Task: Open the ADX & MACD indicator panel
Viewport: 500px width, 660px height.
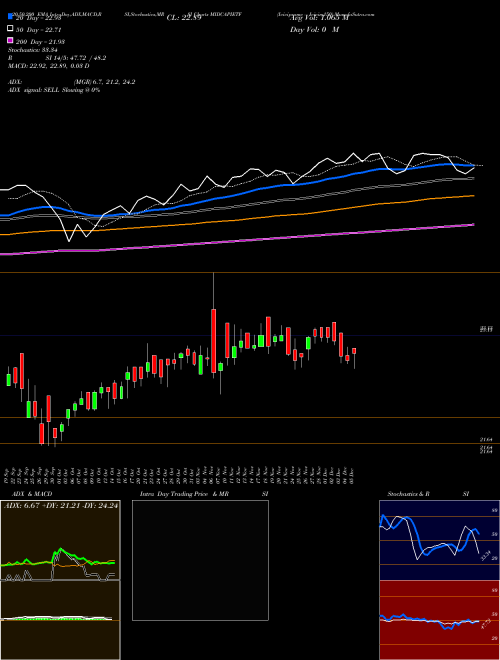Action: [x=60, y=580]
